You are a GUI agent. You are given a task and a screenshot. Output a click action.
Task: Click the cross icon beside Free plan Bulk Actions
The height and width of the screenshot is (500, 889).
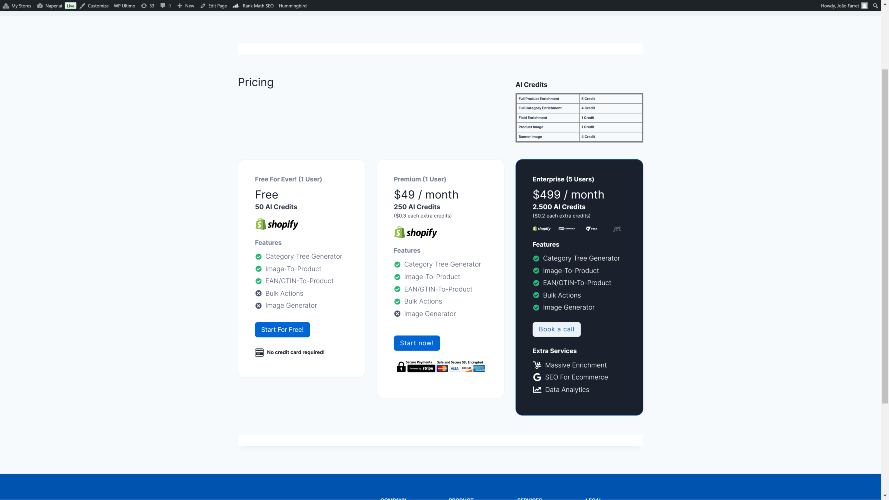[259, 294]
